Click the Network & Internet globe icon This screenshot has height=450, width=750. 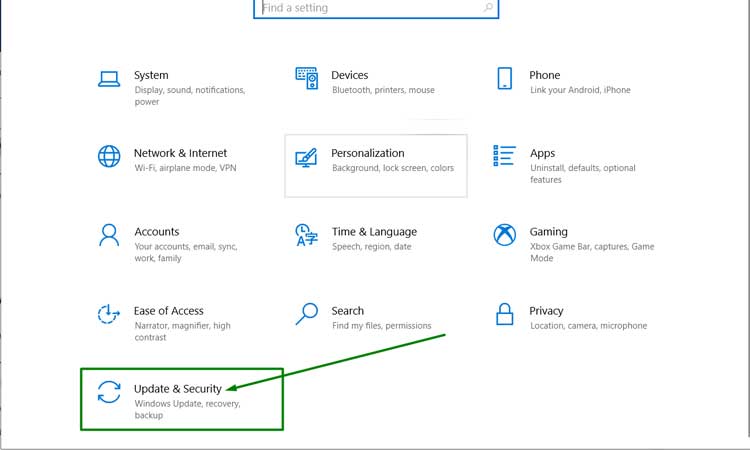(109, 156)
